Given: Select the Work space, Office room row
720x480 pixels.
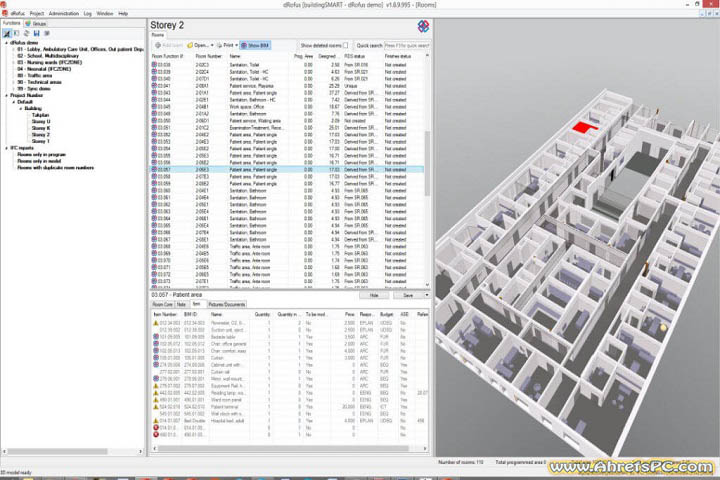Looking at the screenshot, I should (288, 107).
